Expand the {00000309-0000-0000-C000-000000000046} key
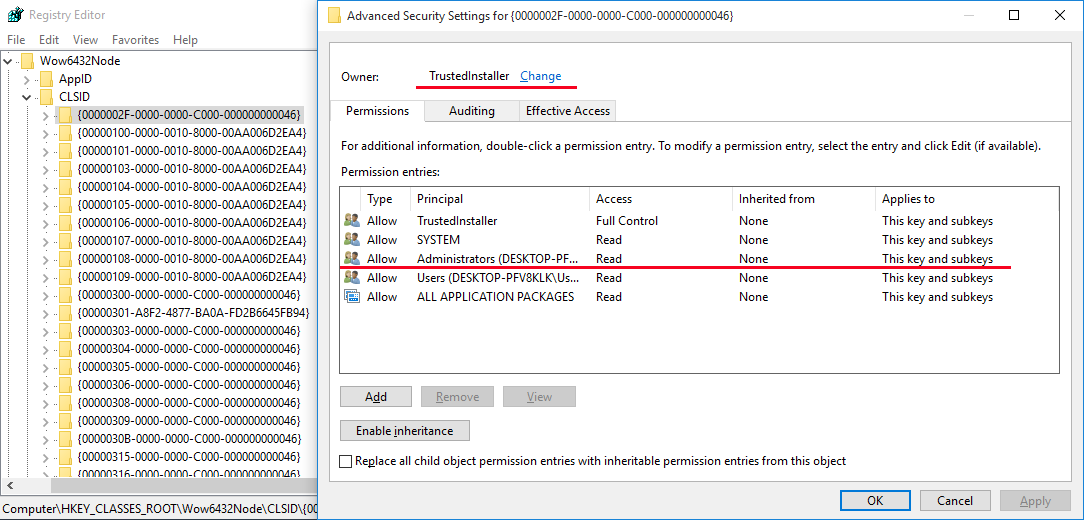Viewport: 1084px width, 520px height. tap(46, 420)
